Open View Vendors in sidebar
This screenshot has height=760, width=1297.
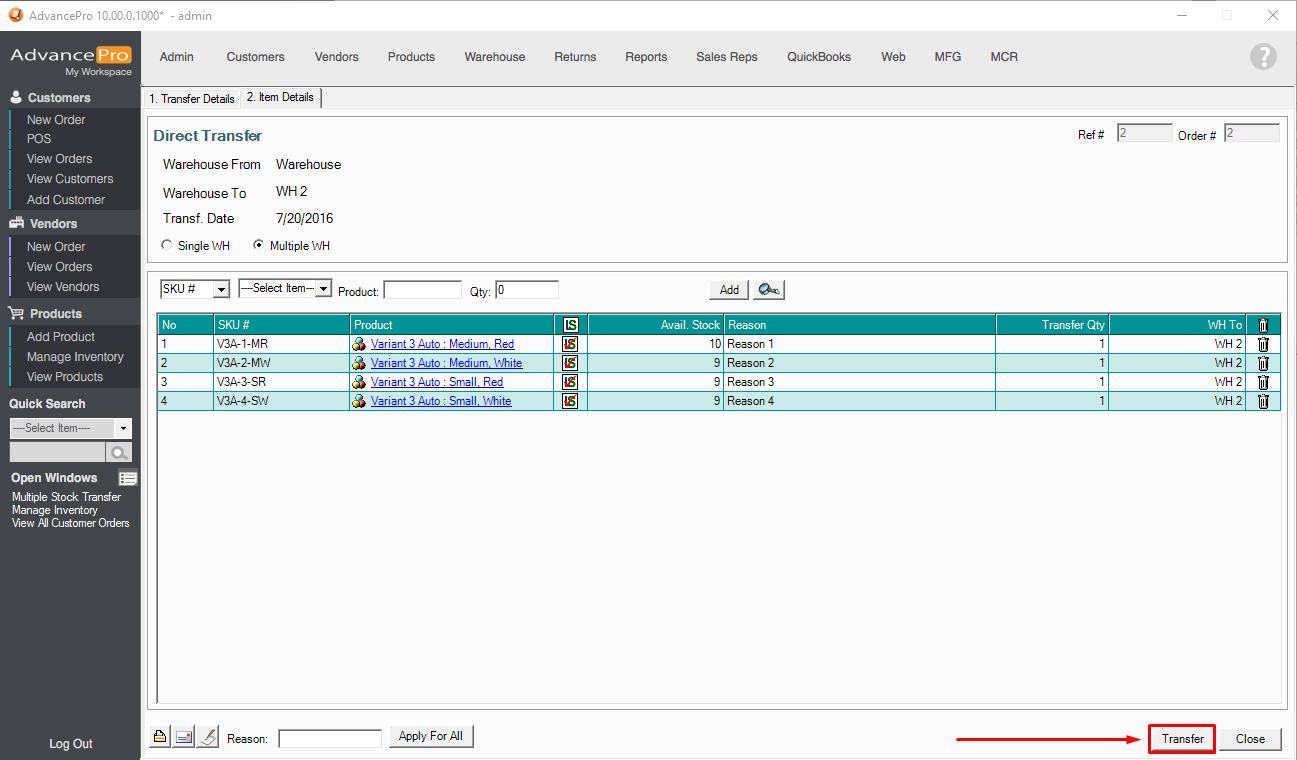tap(63, 287)
